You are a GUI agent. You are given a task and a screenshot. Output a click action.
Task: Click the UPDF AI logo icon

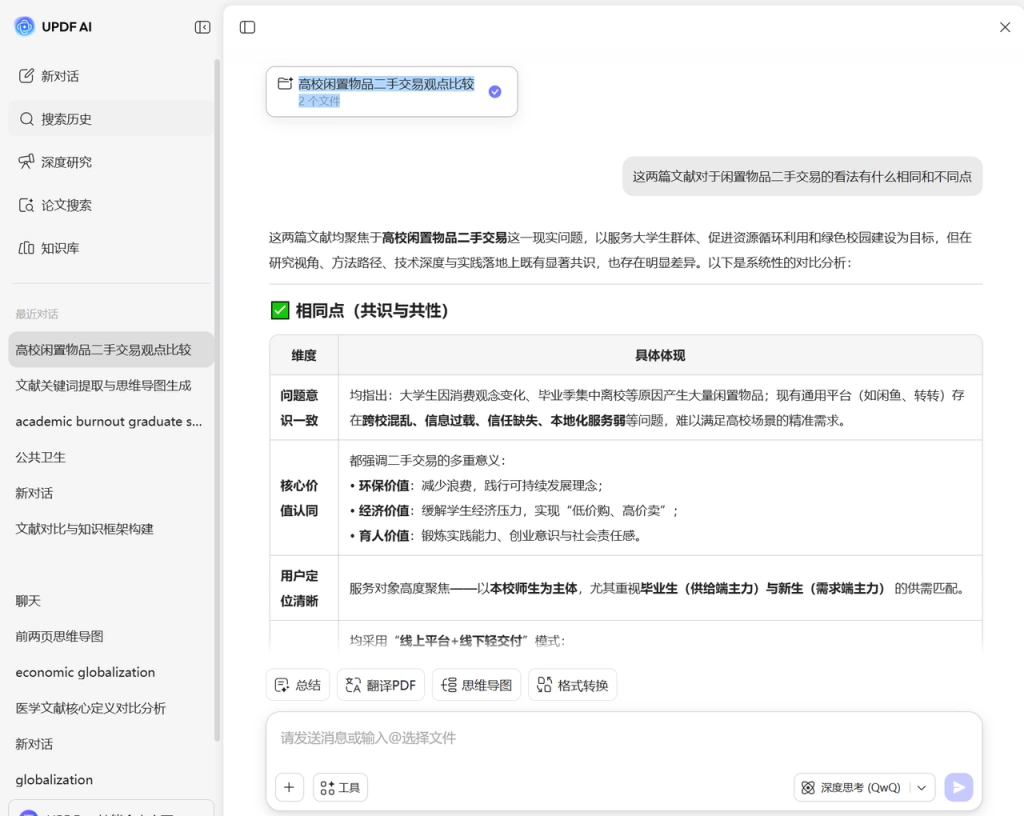24,27
